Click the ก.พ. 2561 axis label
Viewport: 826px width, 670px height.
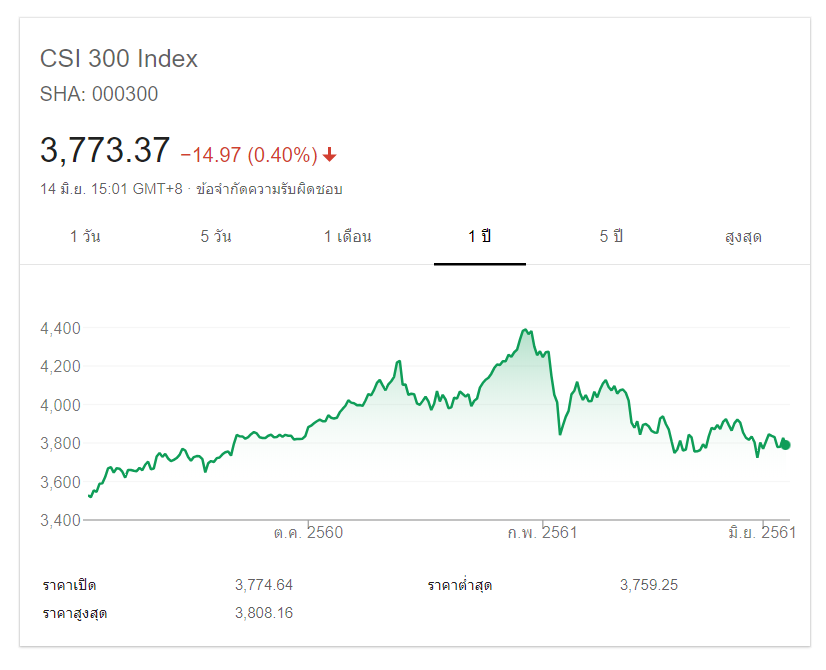[542, 532]
